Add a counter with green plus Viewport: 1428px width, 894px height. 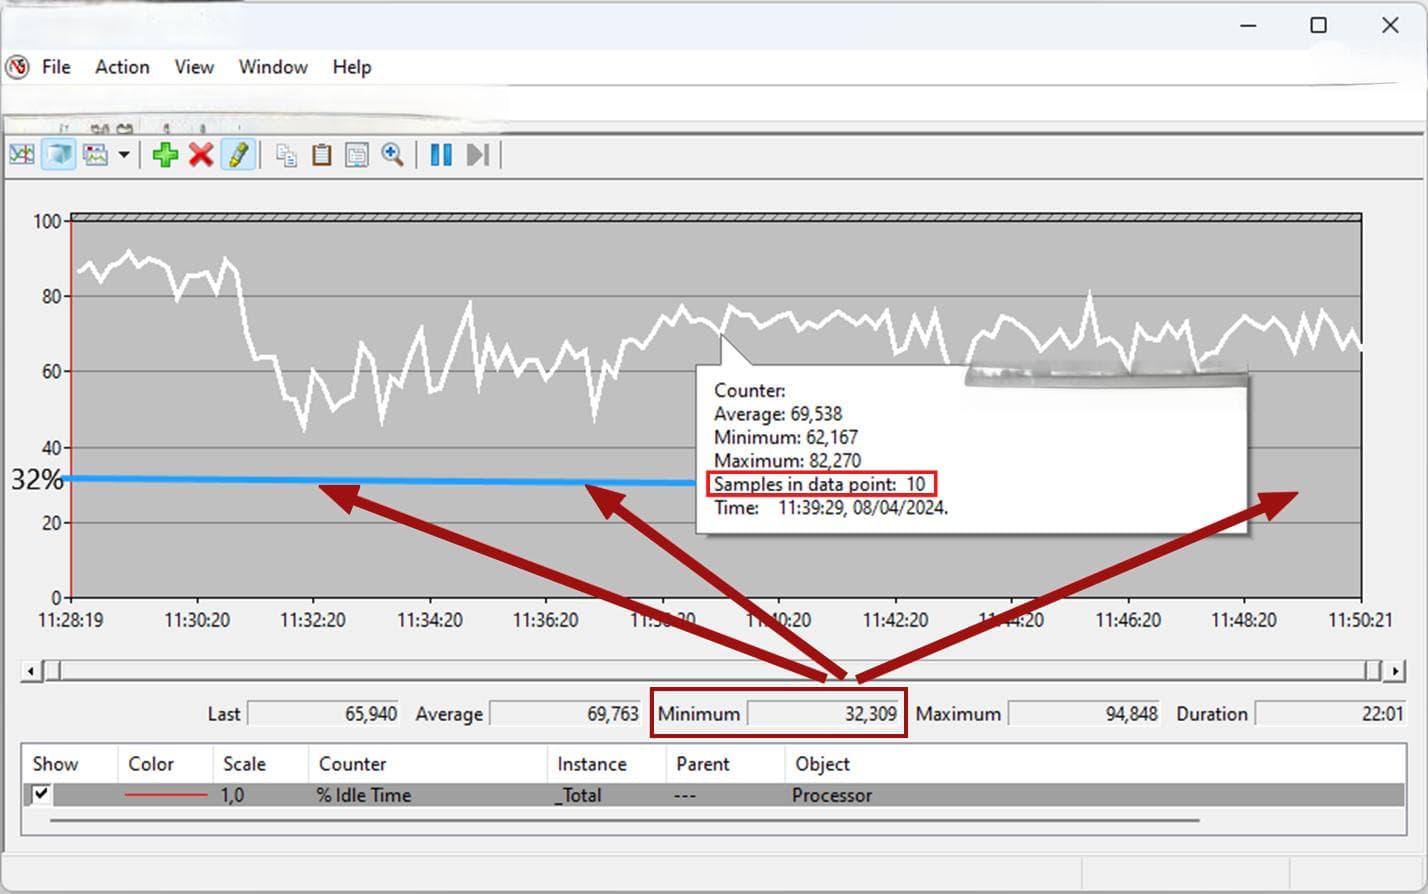[165, 155]
